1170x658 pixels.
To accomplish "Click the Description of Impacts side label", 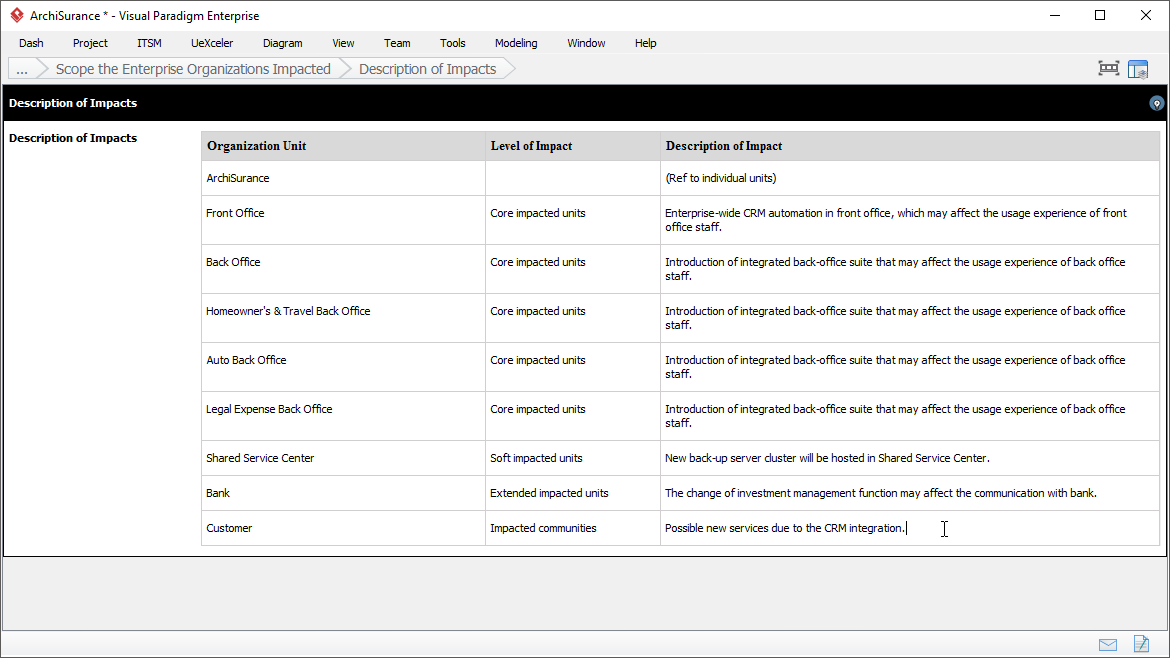I will tap(73, 138).
